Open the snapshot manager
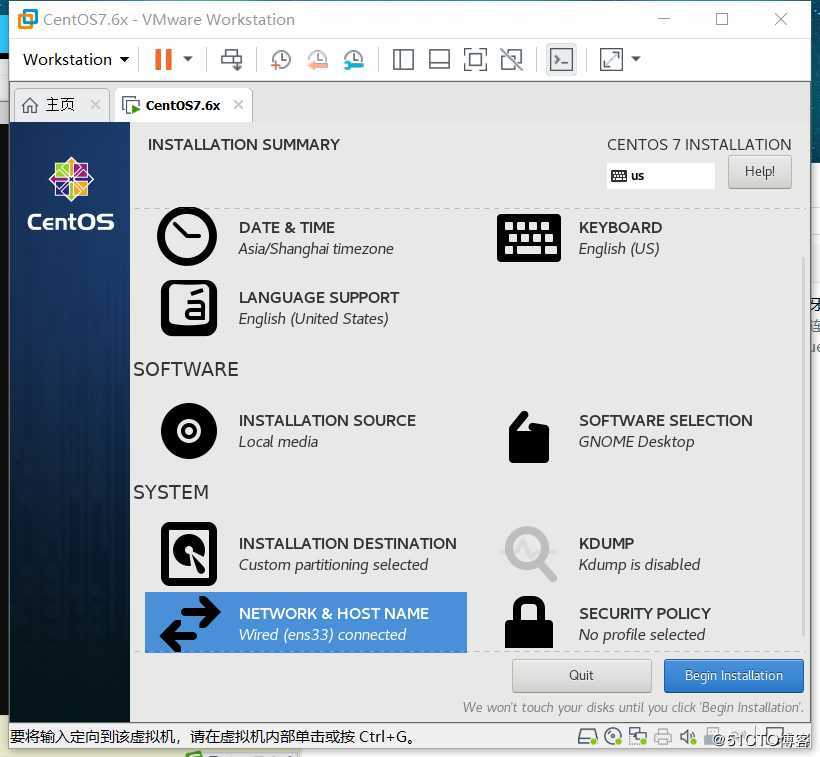820x757 pixels. point(354,59)
